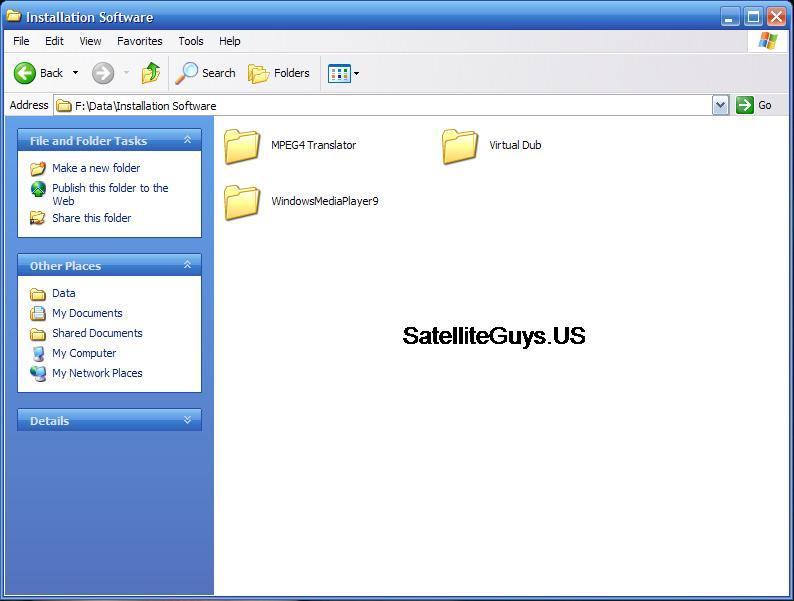Go up one folder level
Image resolution: width=794 pixels, height=601 pixels.
pyautogui.click(x=151, y=73)
